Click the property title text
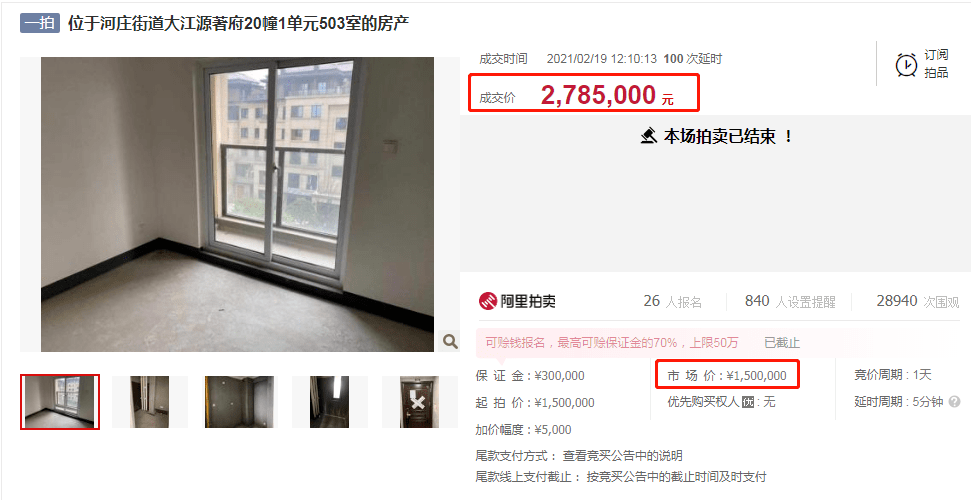Screen dimensions: 971x500 (238, 24)
